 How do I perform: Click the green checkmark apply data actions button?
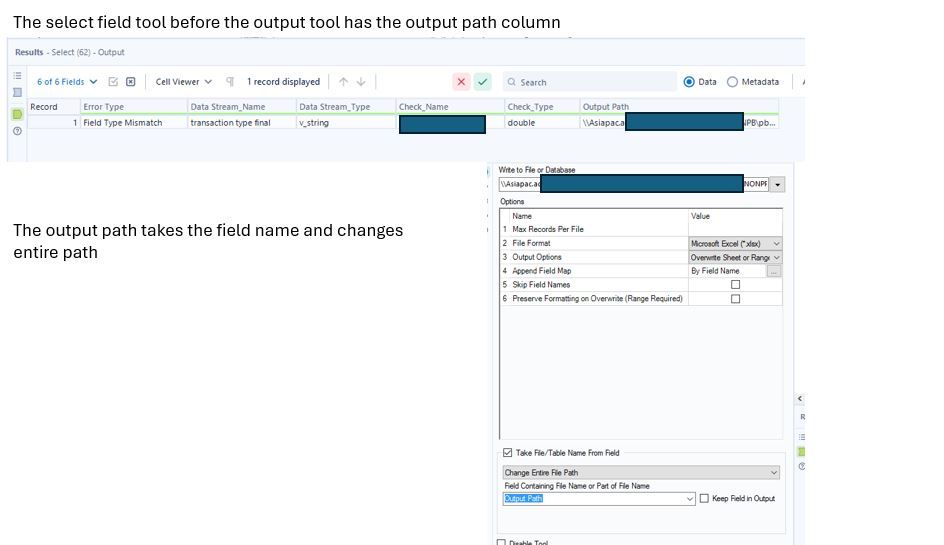[x=483, y=82]
